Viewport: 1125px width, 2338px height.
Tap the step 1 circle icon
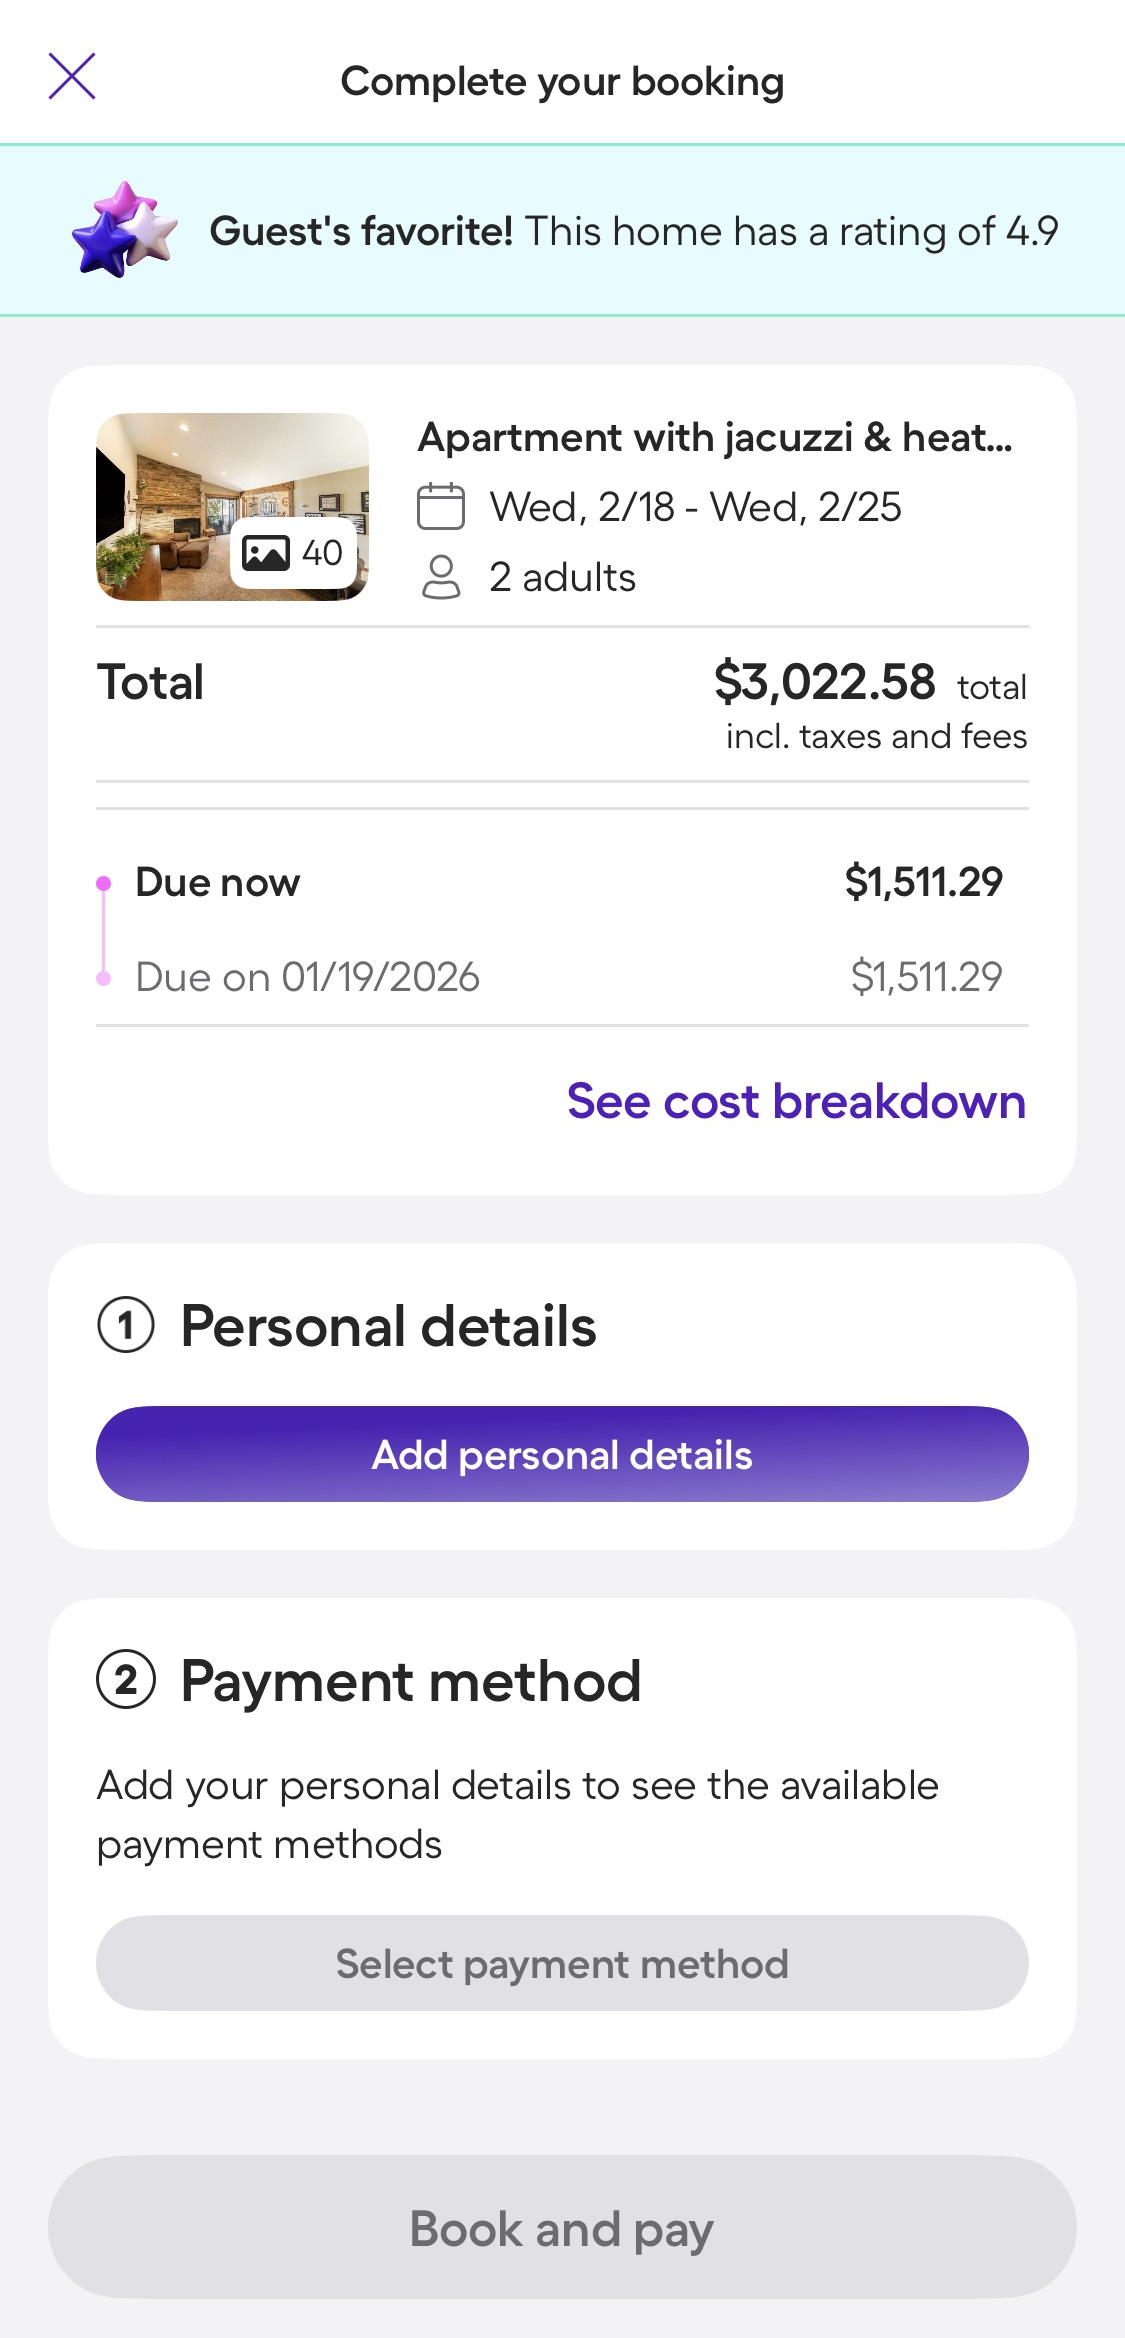pos(126,1326)
